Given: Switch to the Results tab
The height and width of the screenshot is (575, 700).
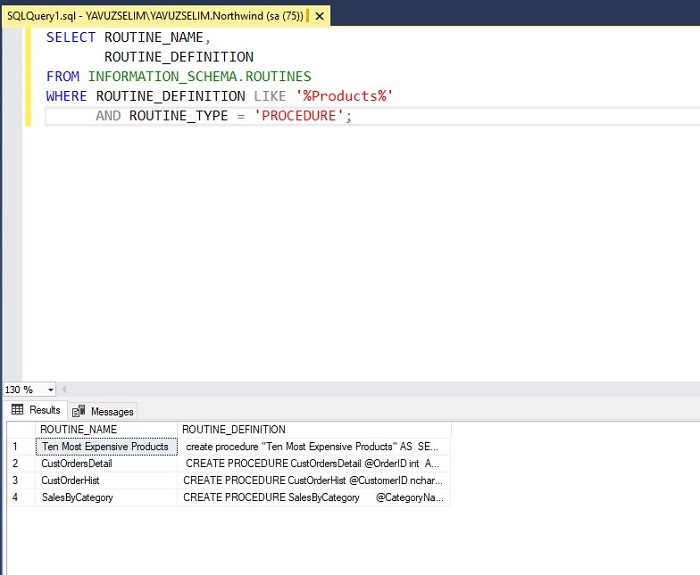Looking at the screenshot, I should (36, 410).
